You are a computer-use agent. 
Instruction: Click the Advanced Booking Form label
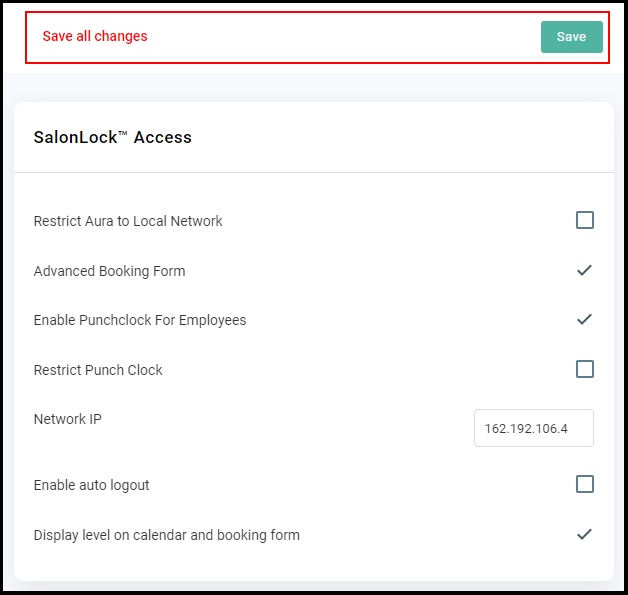click(x=109, y=271)
